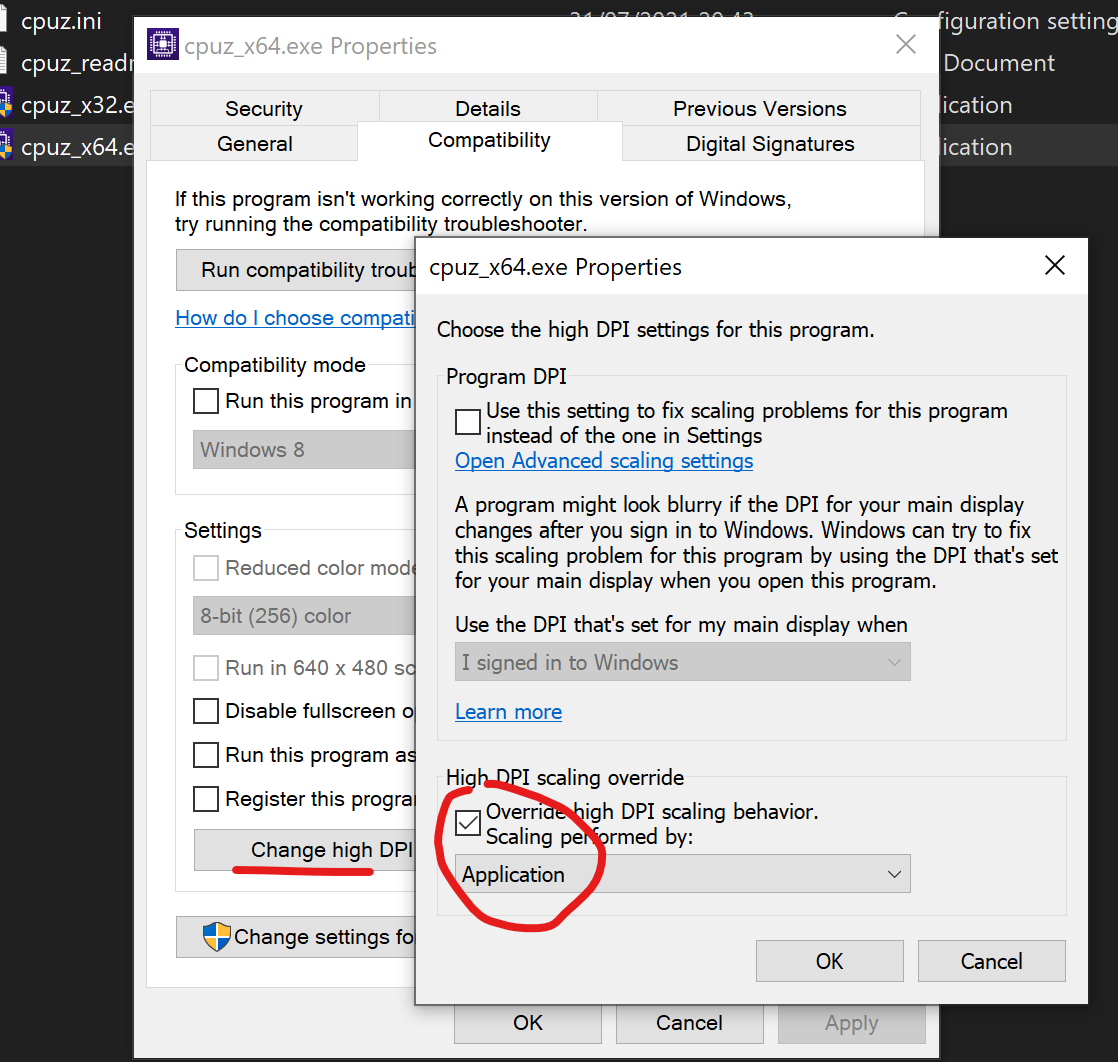The image size is (1118, 1062).
Task: Select the Compatibility tab
Action: coord(489,141)
